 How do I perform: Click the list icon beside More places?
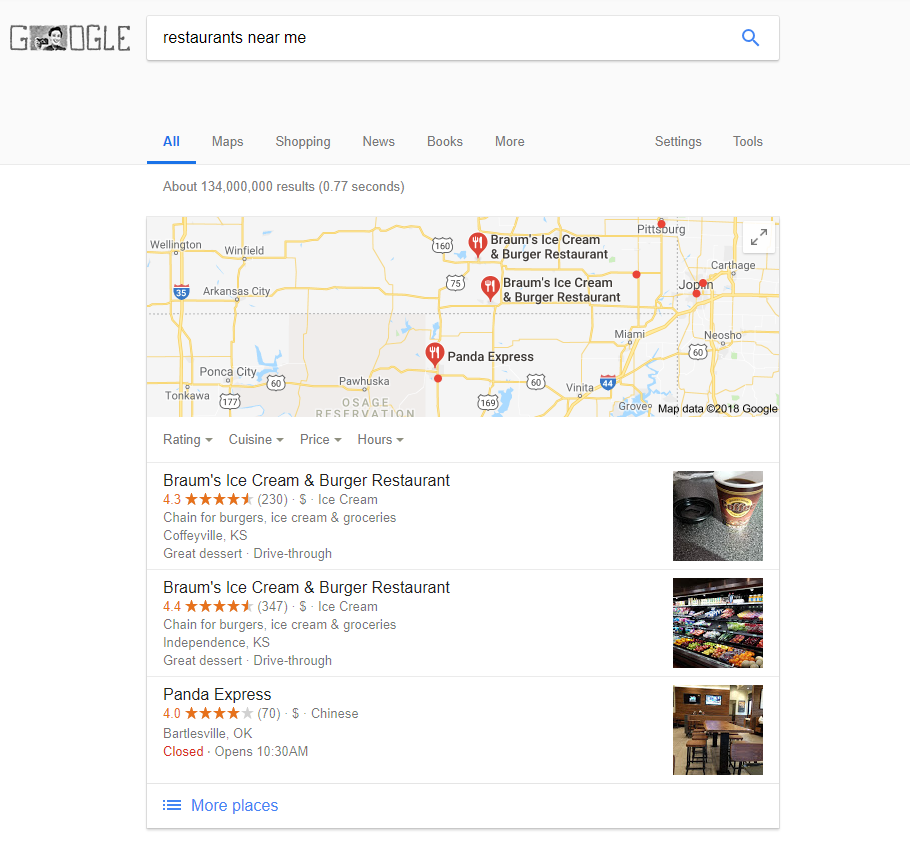[x=172, y=805]
